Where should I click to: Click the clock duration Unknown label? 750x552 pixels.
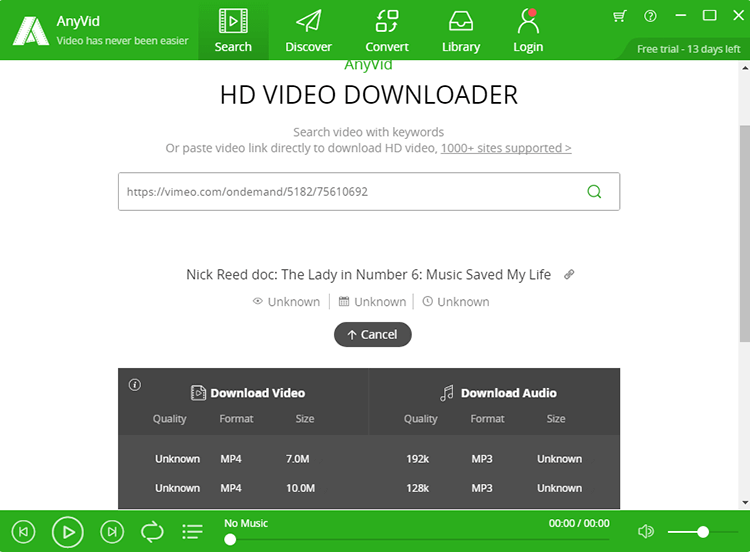point(456,302)
